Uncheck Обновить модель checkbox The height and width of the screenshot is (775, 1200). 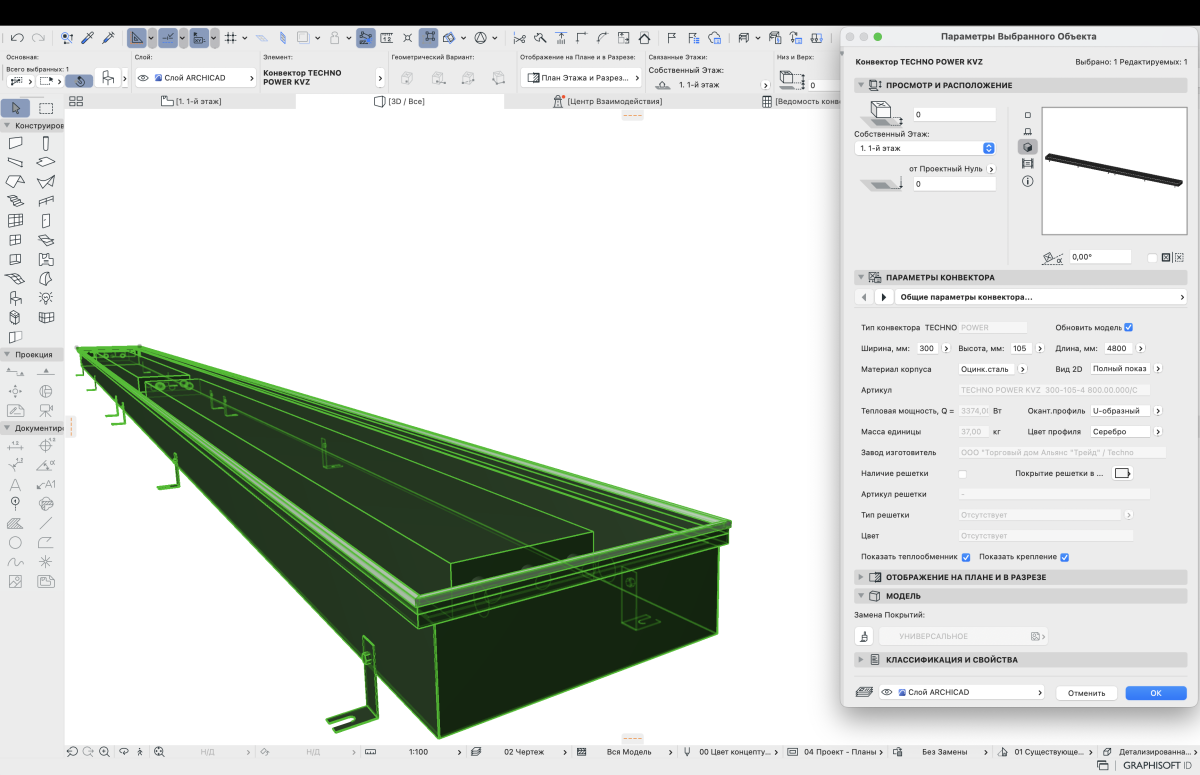pos(1128,327)
